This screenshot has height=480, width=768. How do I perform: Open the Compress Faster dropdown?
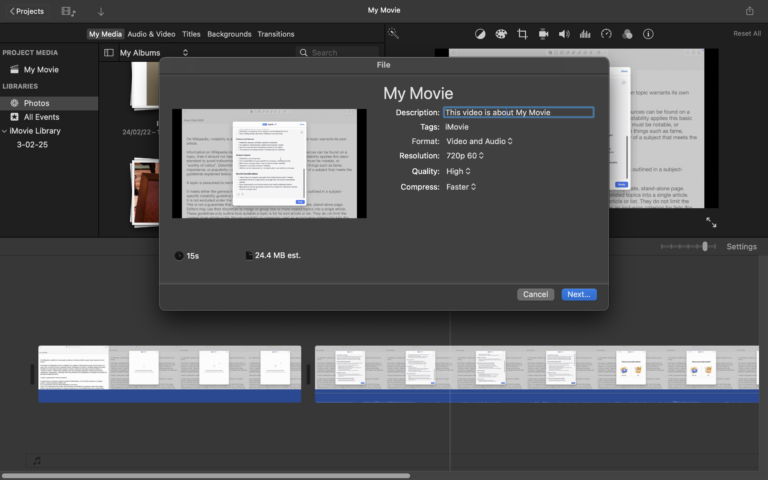tap(461, 186)
